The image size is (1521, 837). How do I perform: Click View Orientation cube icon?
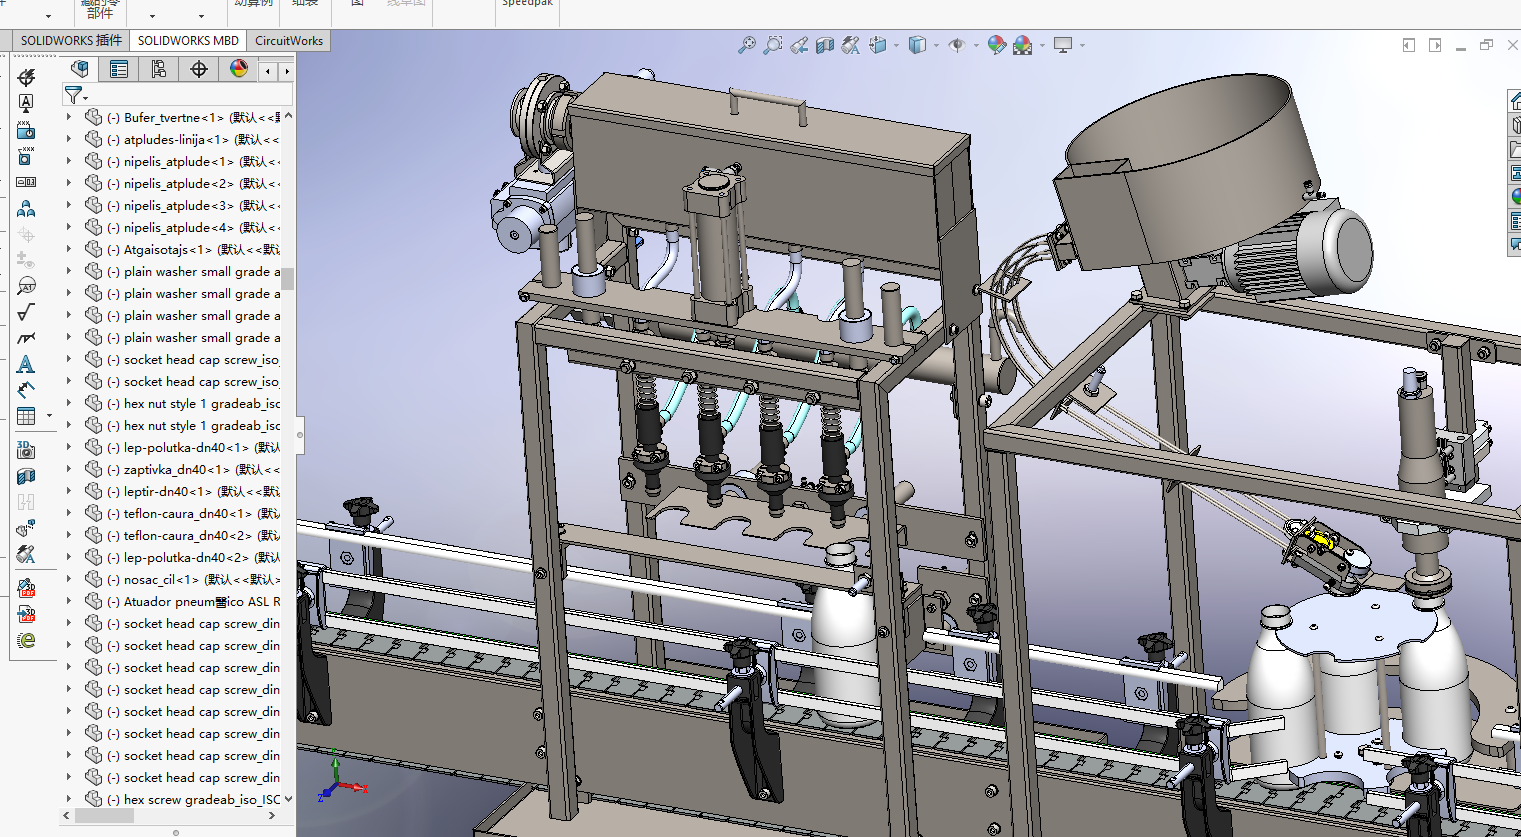[878, 45]
